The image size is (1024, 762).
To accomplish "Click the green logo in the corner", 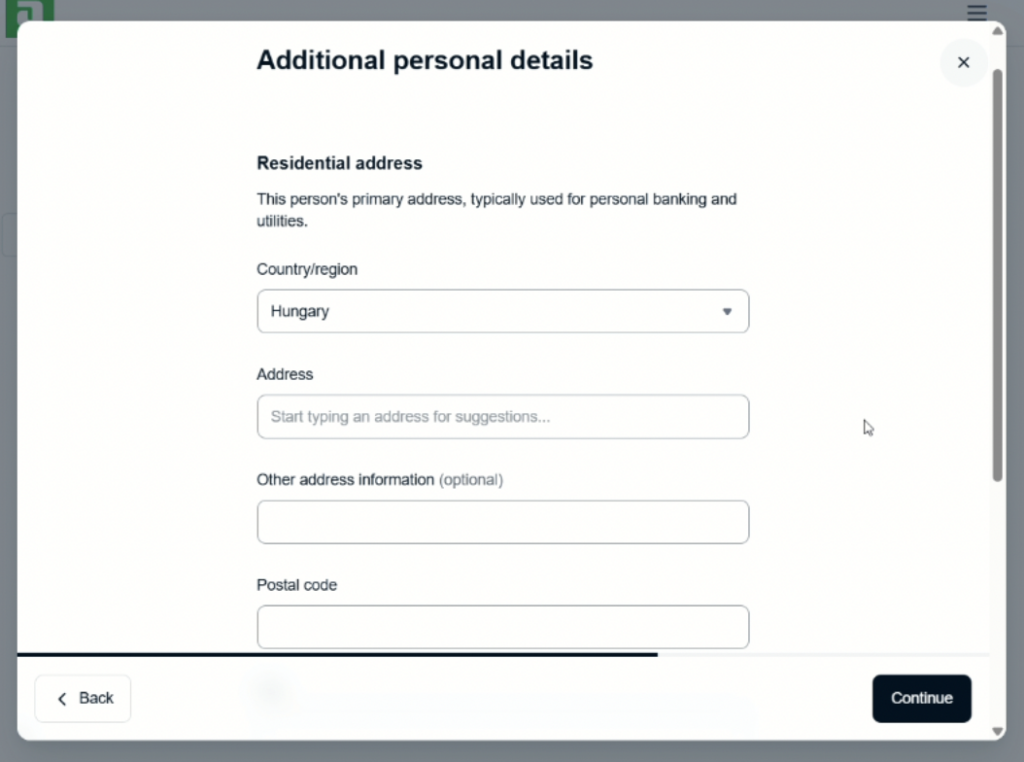I will [x=29, y=12].
